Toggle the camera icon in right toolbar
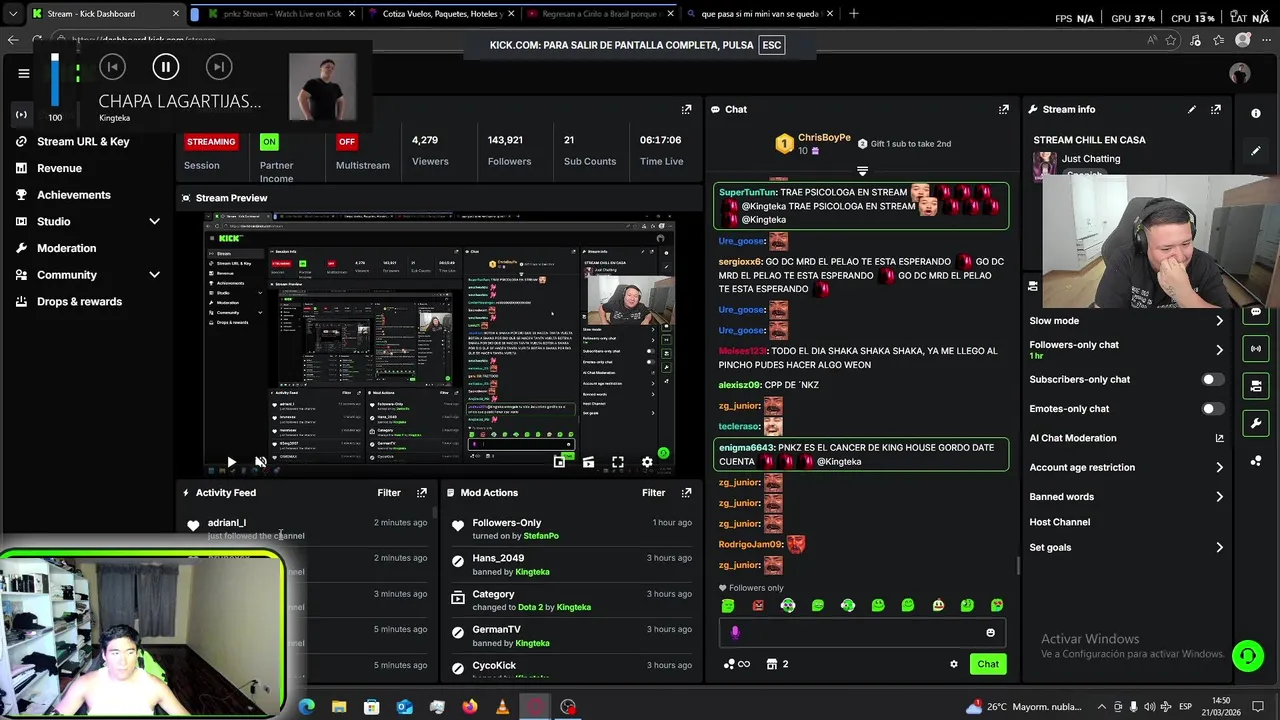 pos(1256,386)
